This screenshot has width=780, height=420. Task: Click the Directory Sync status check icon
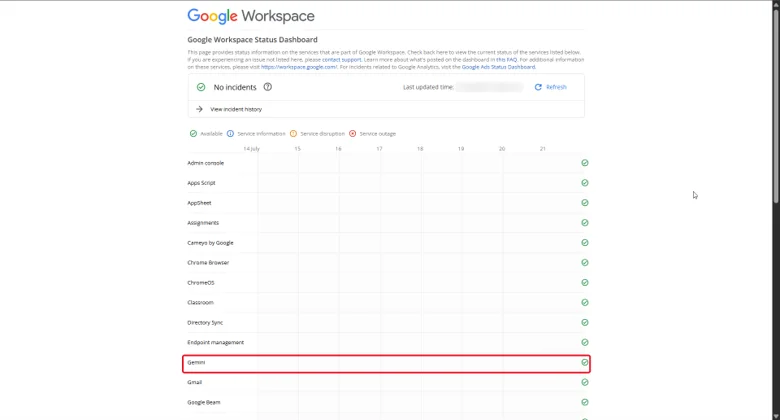[585, 322]
